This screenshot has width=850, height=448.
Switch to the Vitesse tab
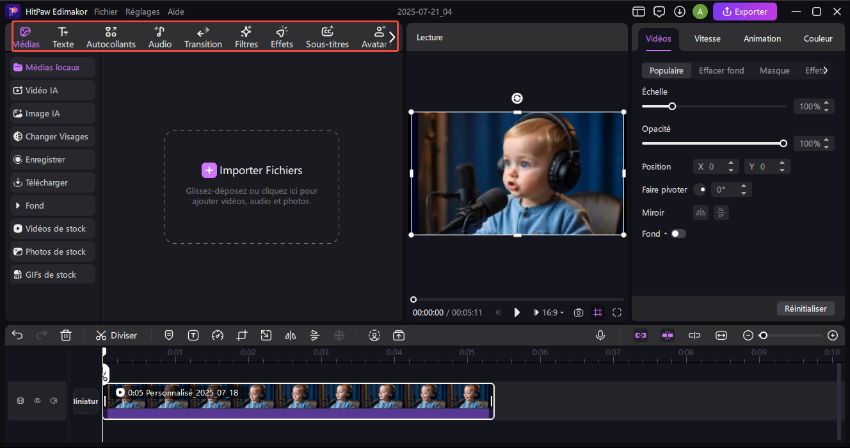pos(707,39)
